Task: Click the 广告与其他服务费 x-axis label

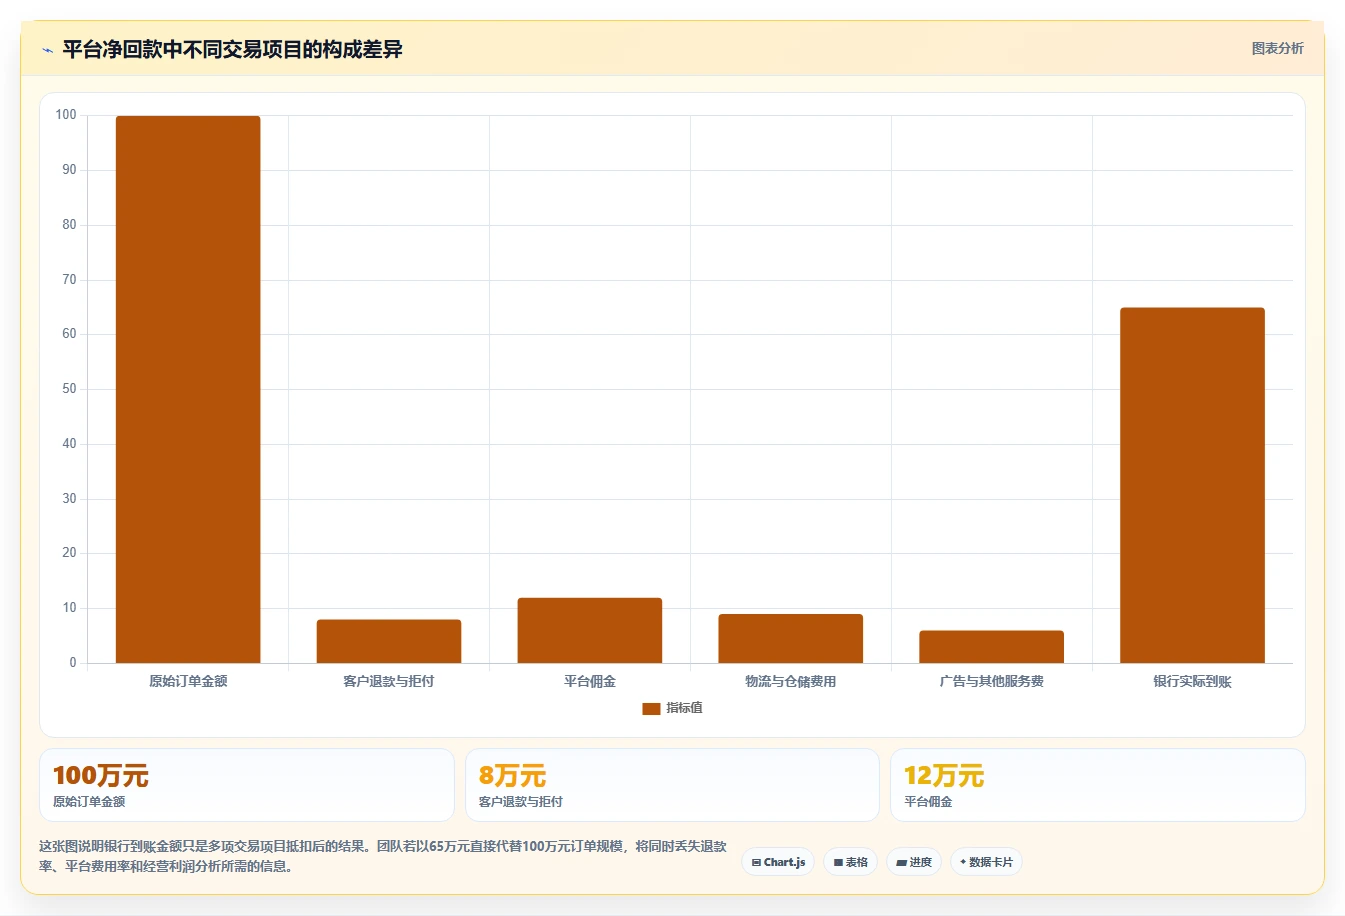Action: pyautogui.click(x=992, y=681)
